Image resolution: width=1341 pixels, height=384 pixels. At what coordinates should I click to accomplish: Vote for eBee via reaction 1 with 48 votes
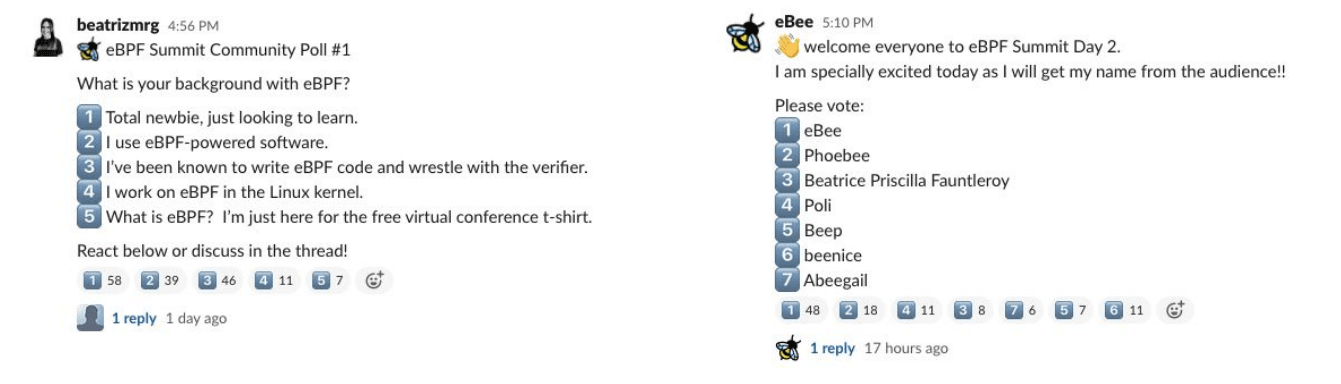[x=802, y=311]
